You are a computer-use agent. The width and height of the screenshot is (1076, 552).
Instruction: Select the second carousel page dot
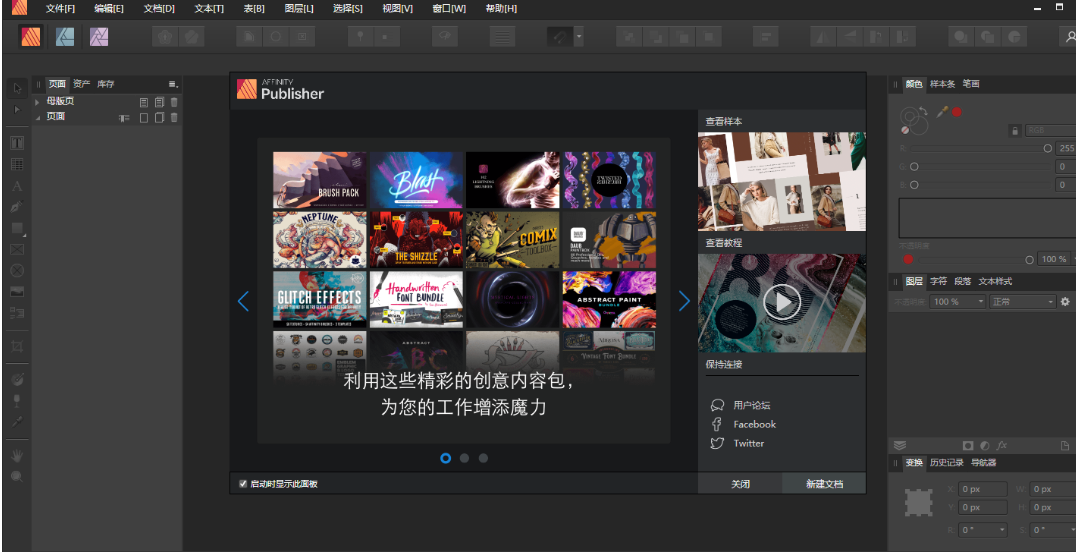(465, 458)
